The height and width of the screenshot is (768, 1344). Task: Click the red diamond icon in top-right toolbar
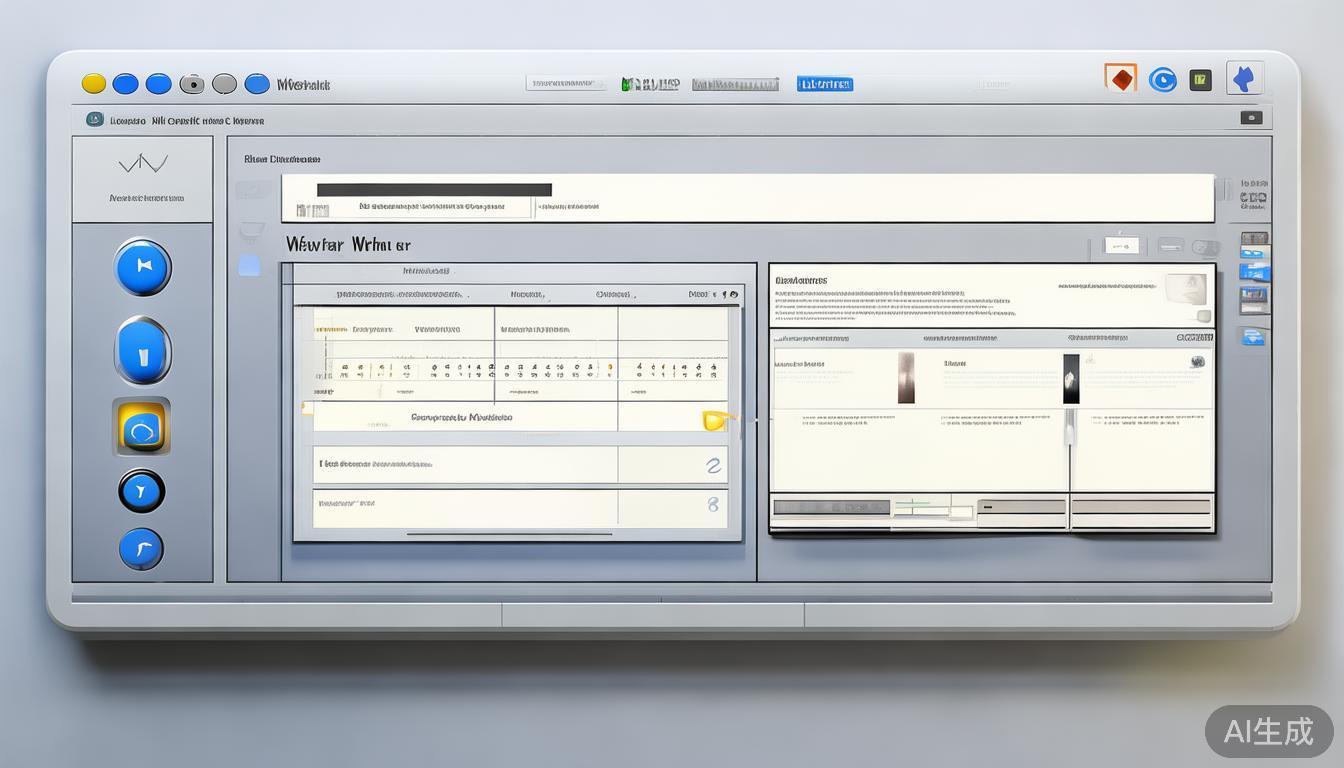click(1120, 79)
